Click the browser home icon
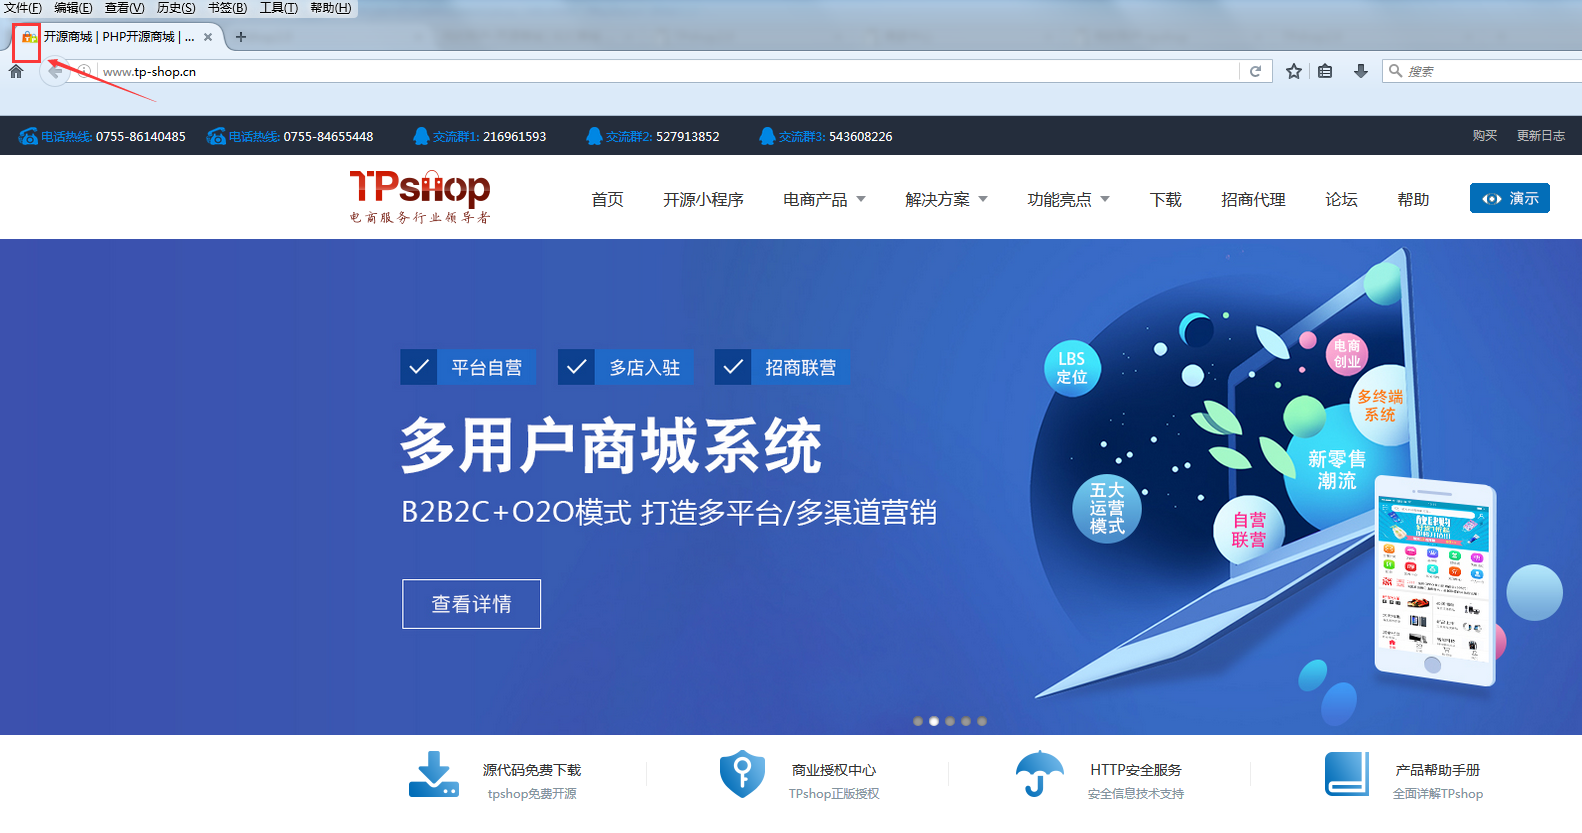Image resolution: width=1582 pixels, height=833 pixels. pyautogui.click(x=16, y=71)
